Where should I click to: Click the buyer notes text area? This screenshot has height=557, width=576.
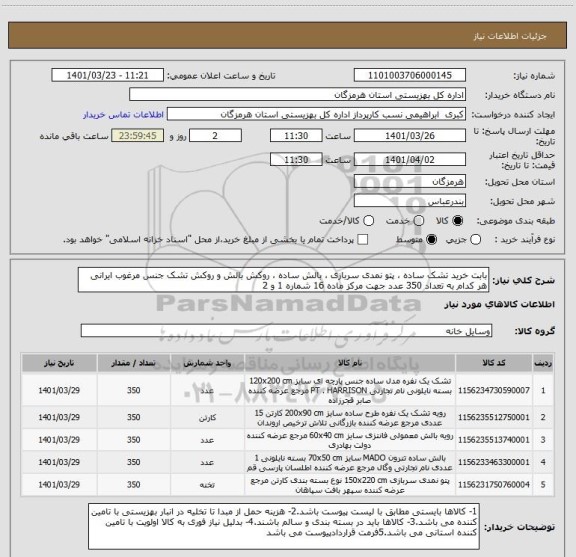click(x=284, y=526)
